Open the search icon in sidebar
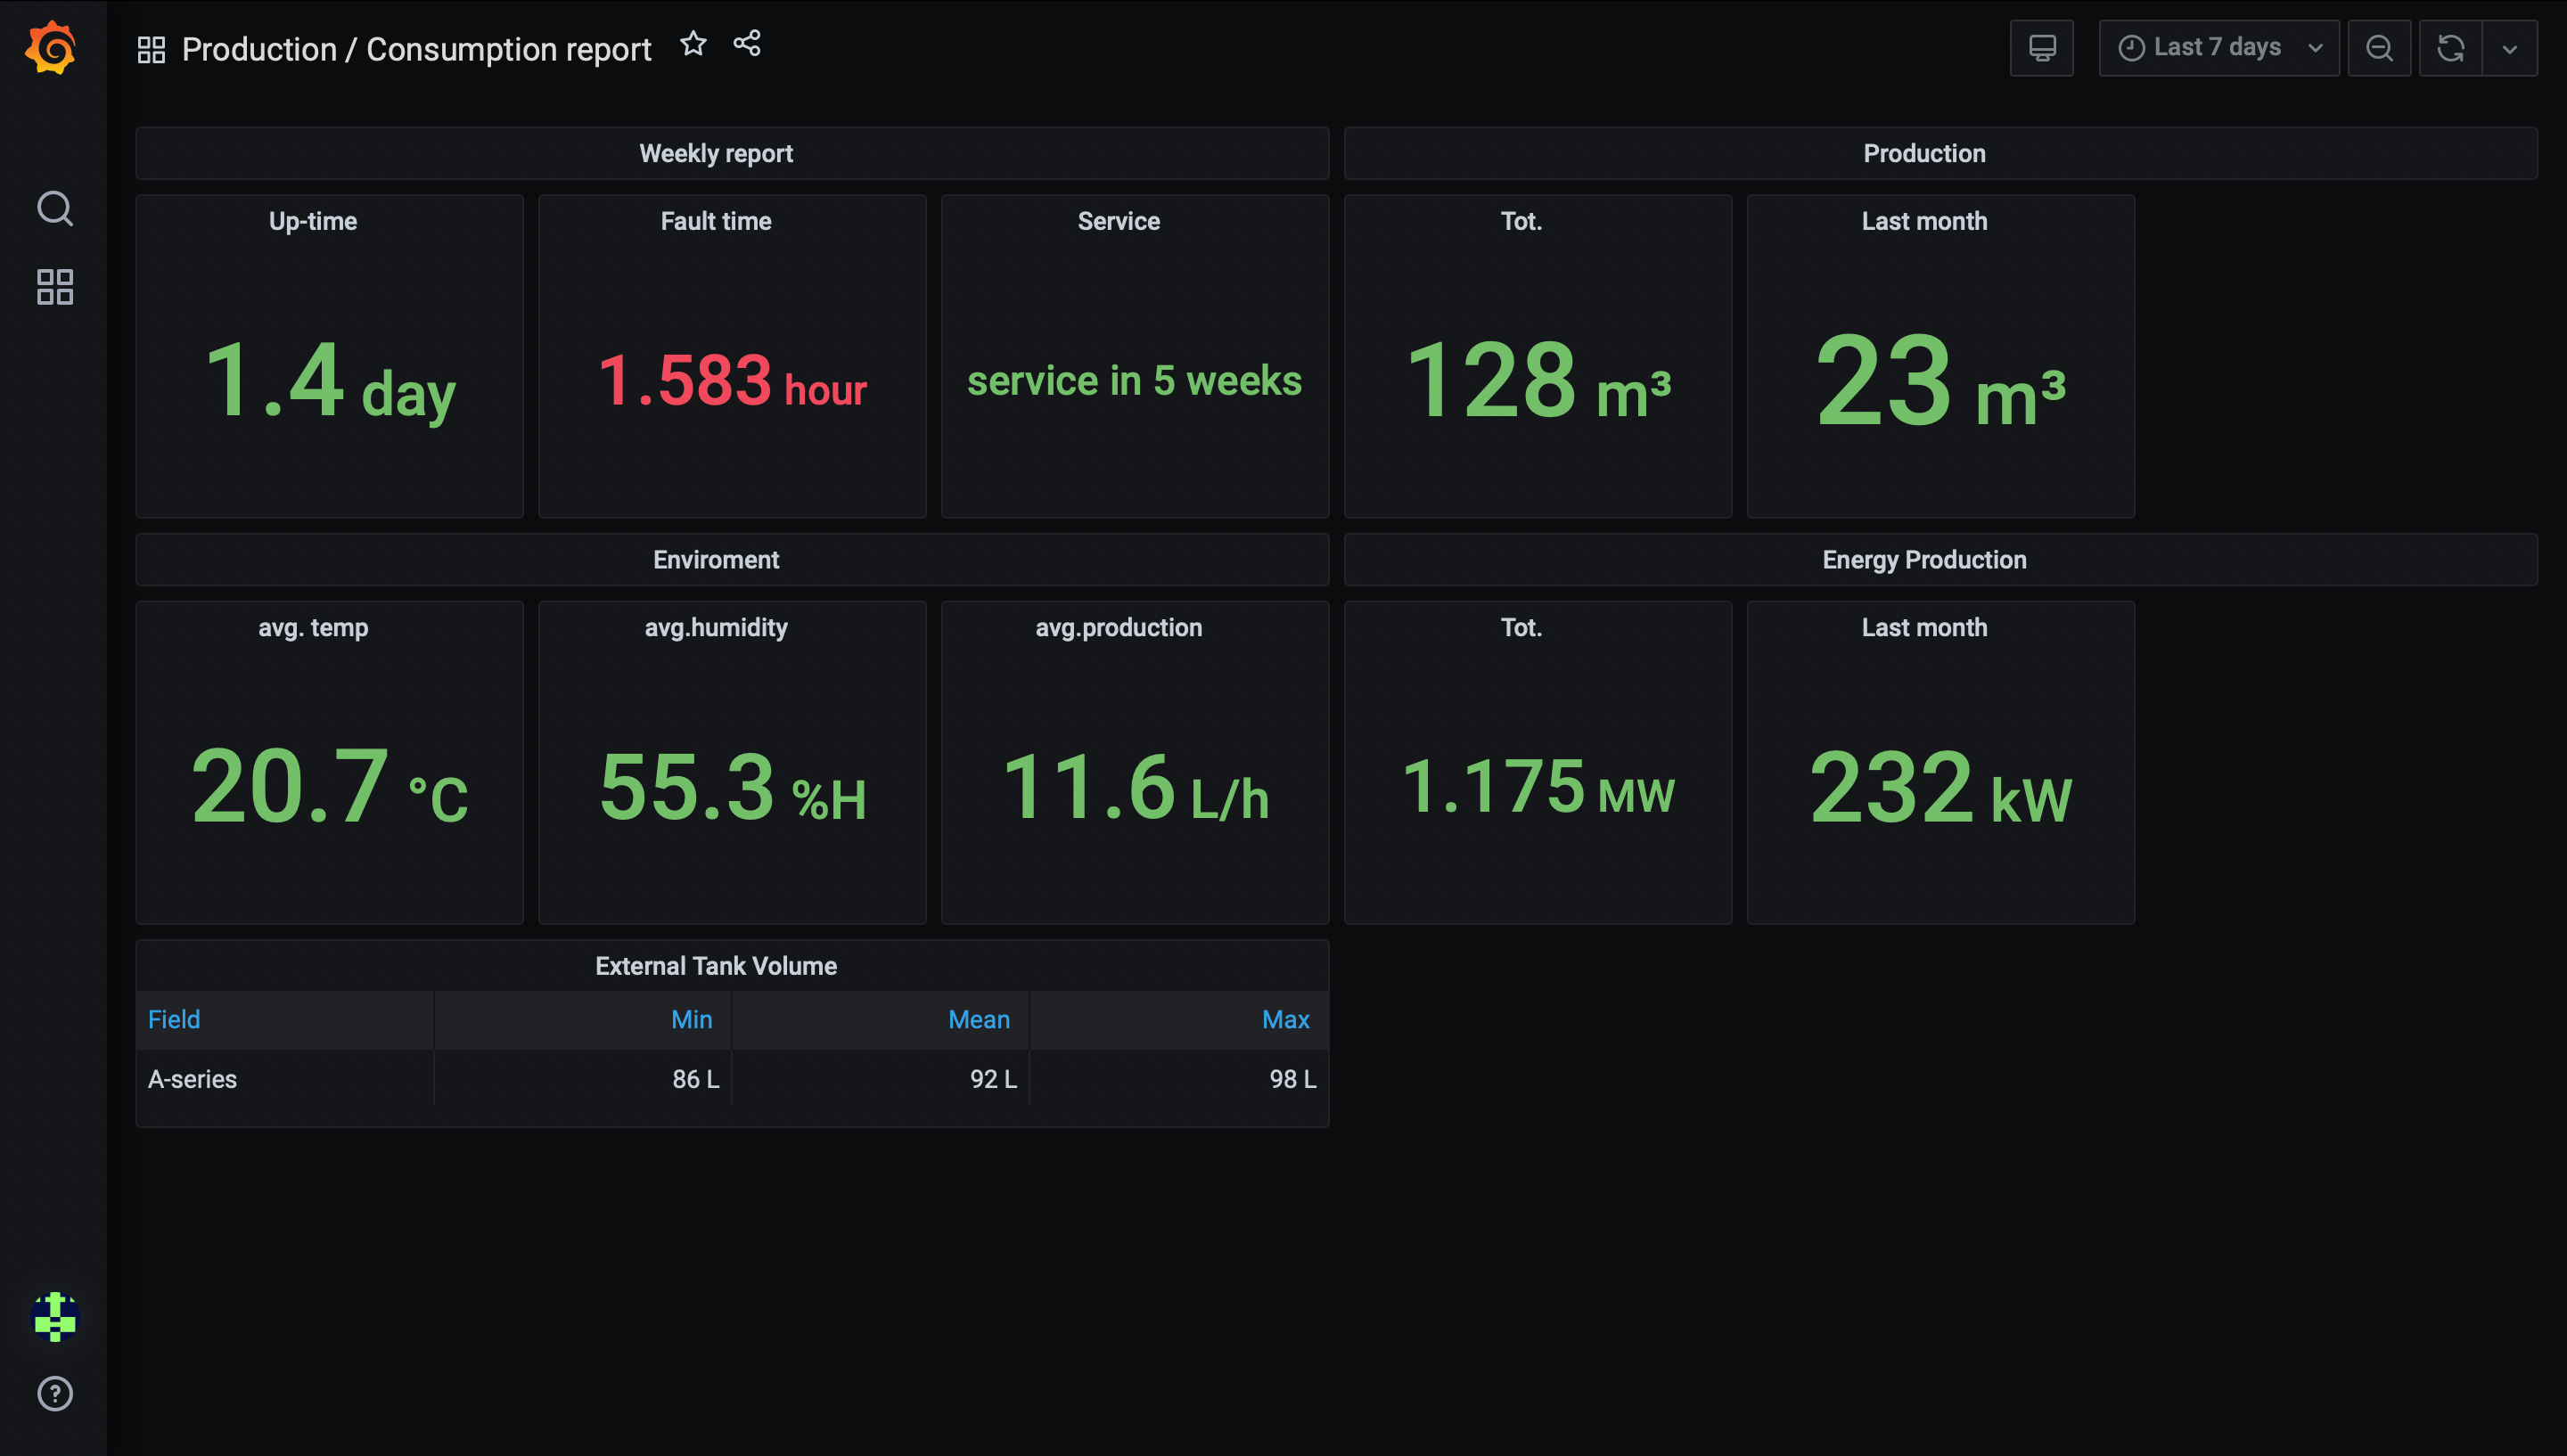The width and height of the screenshot is (2567, 1456). coord(54,209)
